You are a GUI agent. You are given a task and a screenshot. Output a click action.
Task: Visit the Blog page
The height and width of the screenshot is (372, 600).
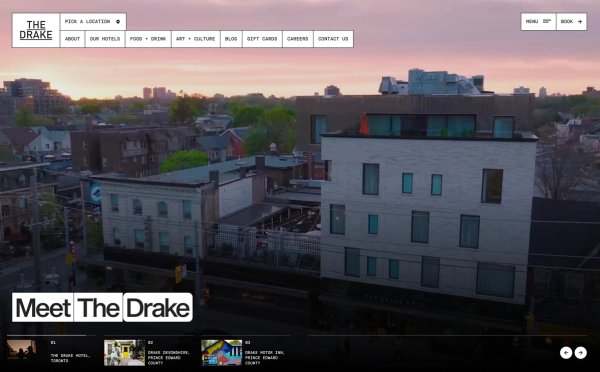pyautogui.click(x=231, y=39)
